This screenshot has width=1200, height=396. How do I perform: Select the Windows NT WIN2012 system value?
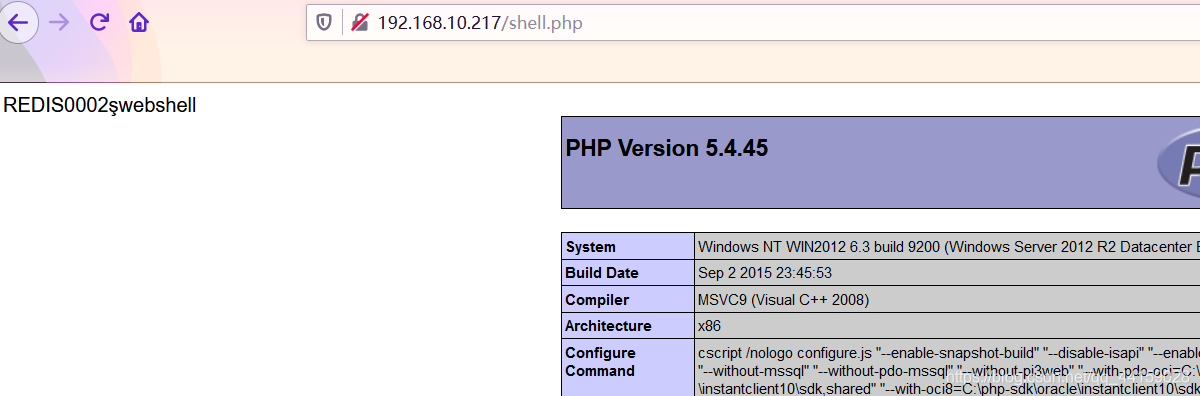click(947, 247)
